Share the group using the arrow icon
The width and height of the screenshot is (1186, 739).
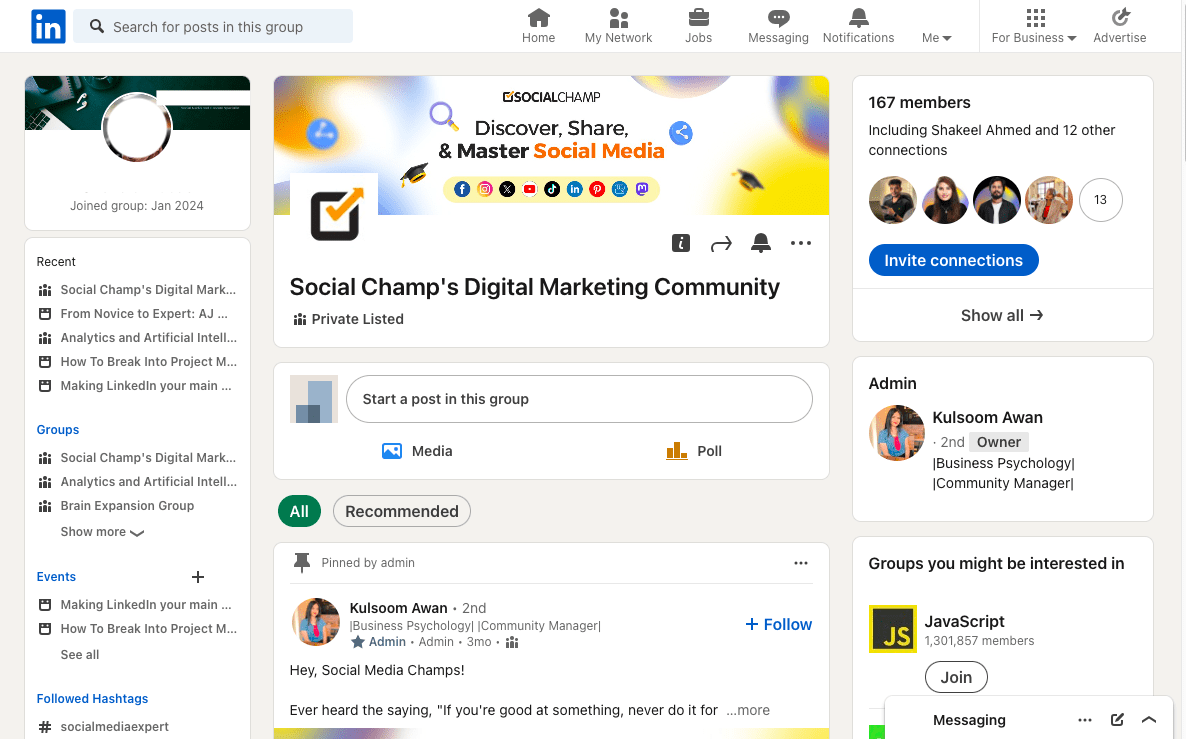click(x=721, y=242)
